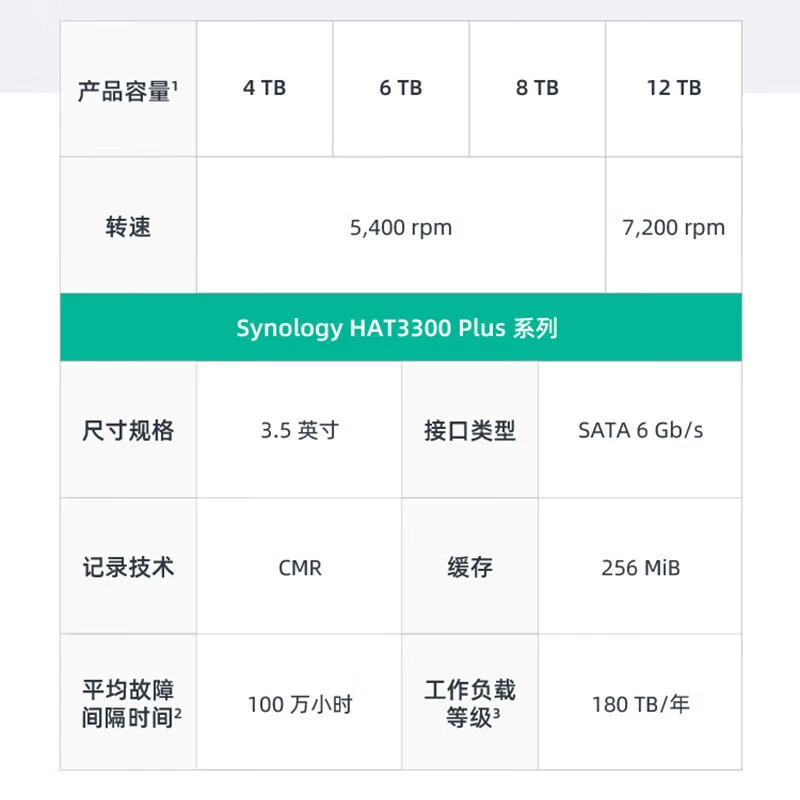Click the 256 MiB value
The image size is (800, 800).
coord(640,566)
